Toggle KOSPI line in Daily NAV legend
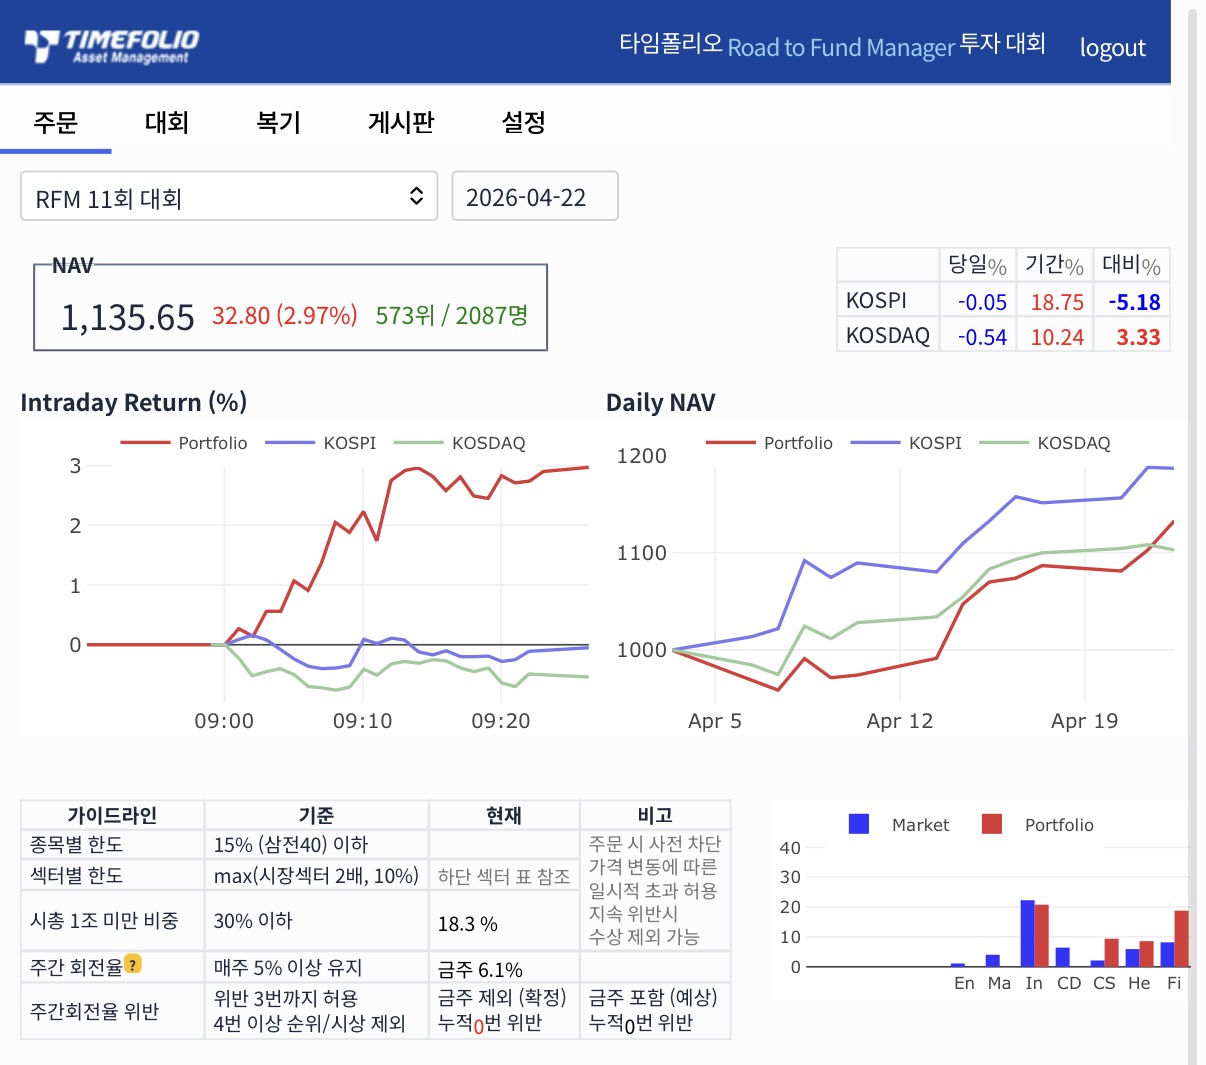 (907, 443)
